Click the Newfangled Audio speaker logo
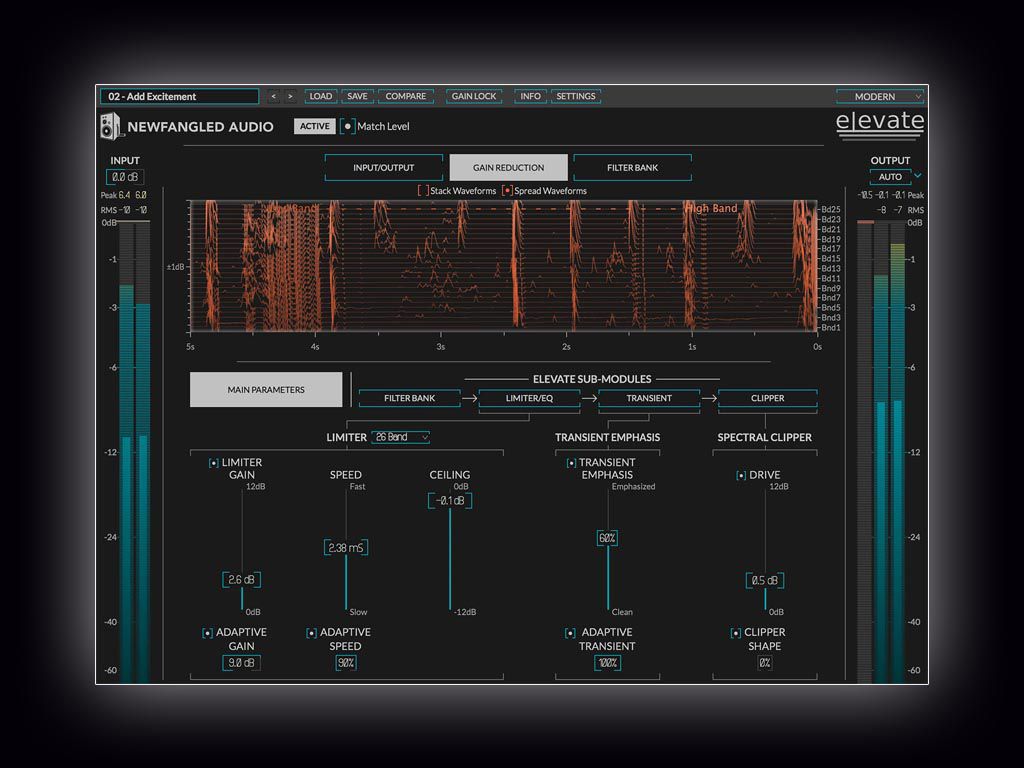Viewport: 1024px width, 768px height. [x=110, y=126]
